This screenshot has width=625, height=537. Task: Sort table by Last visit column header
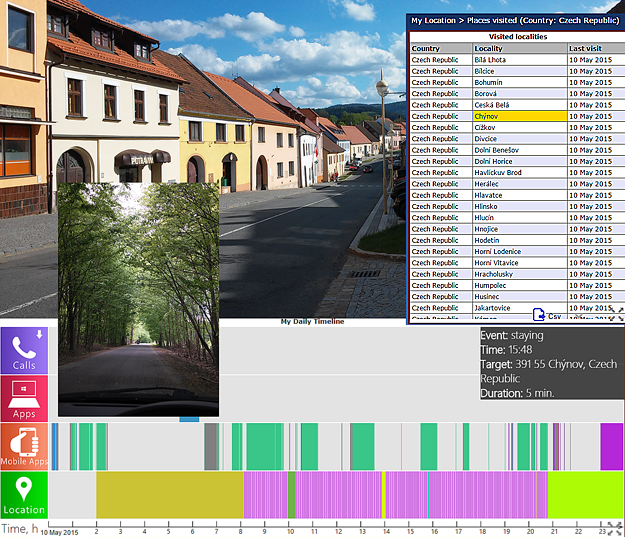pyautogui.click(x=585, y=48)
